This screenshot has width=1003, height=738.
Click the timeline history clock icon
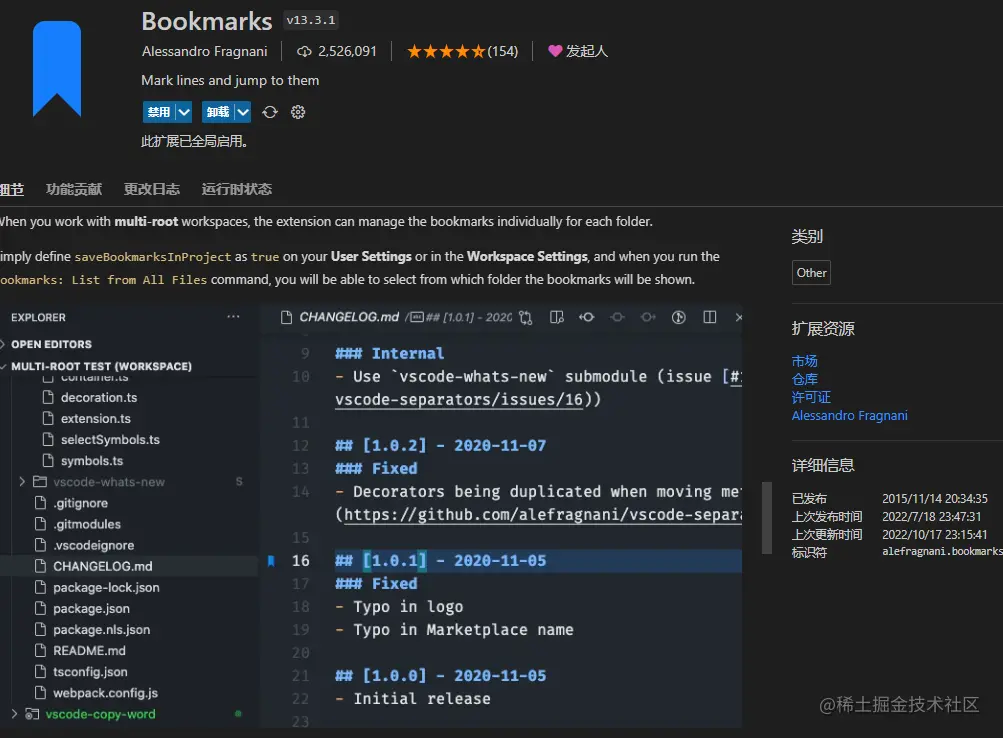[679, 317]
